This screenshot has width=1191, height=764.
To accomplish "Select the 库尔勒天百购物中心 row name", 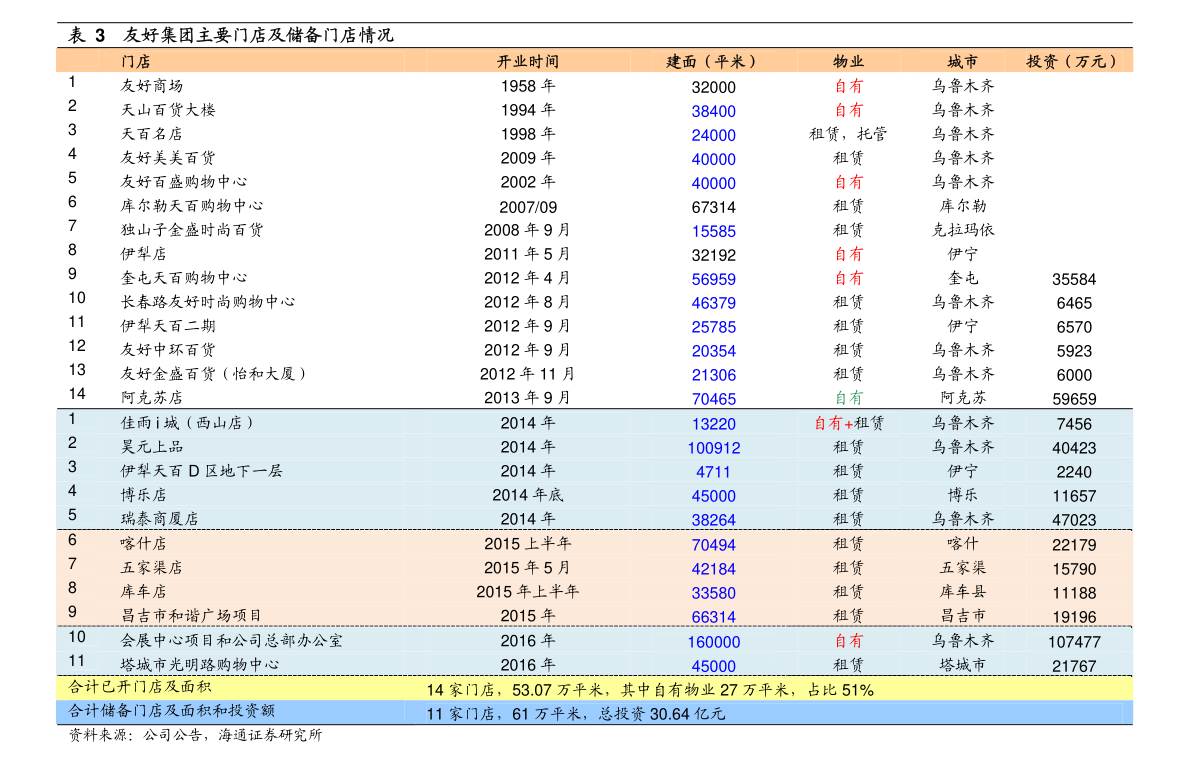I will click(191, 206).
